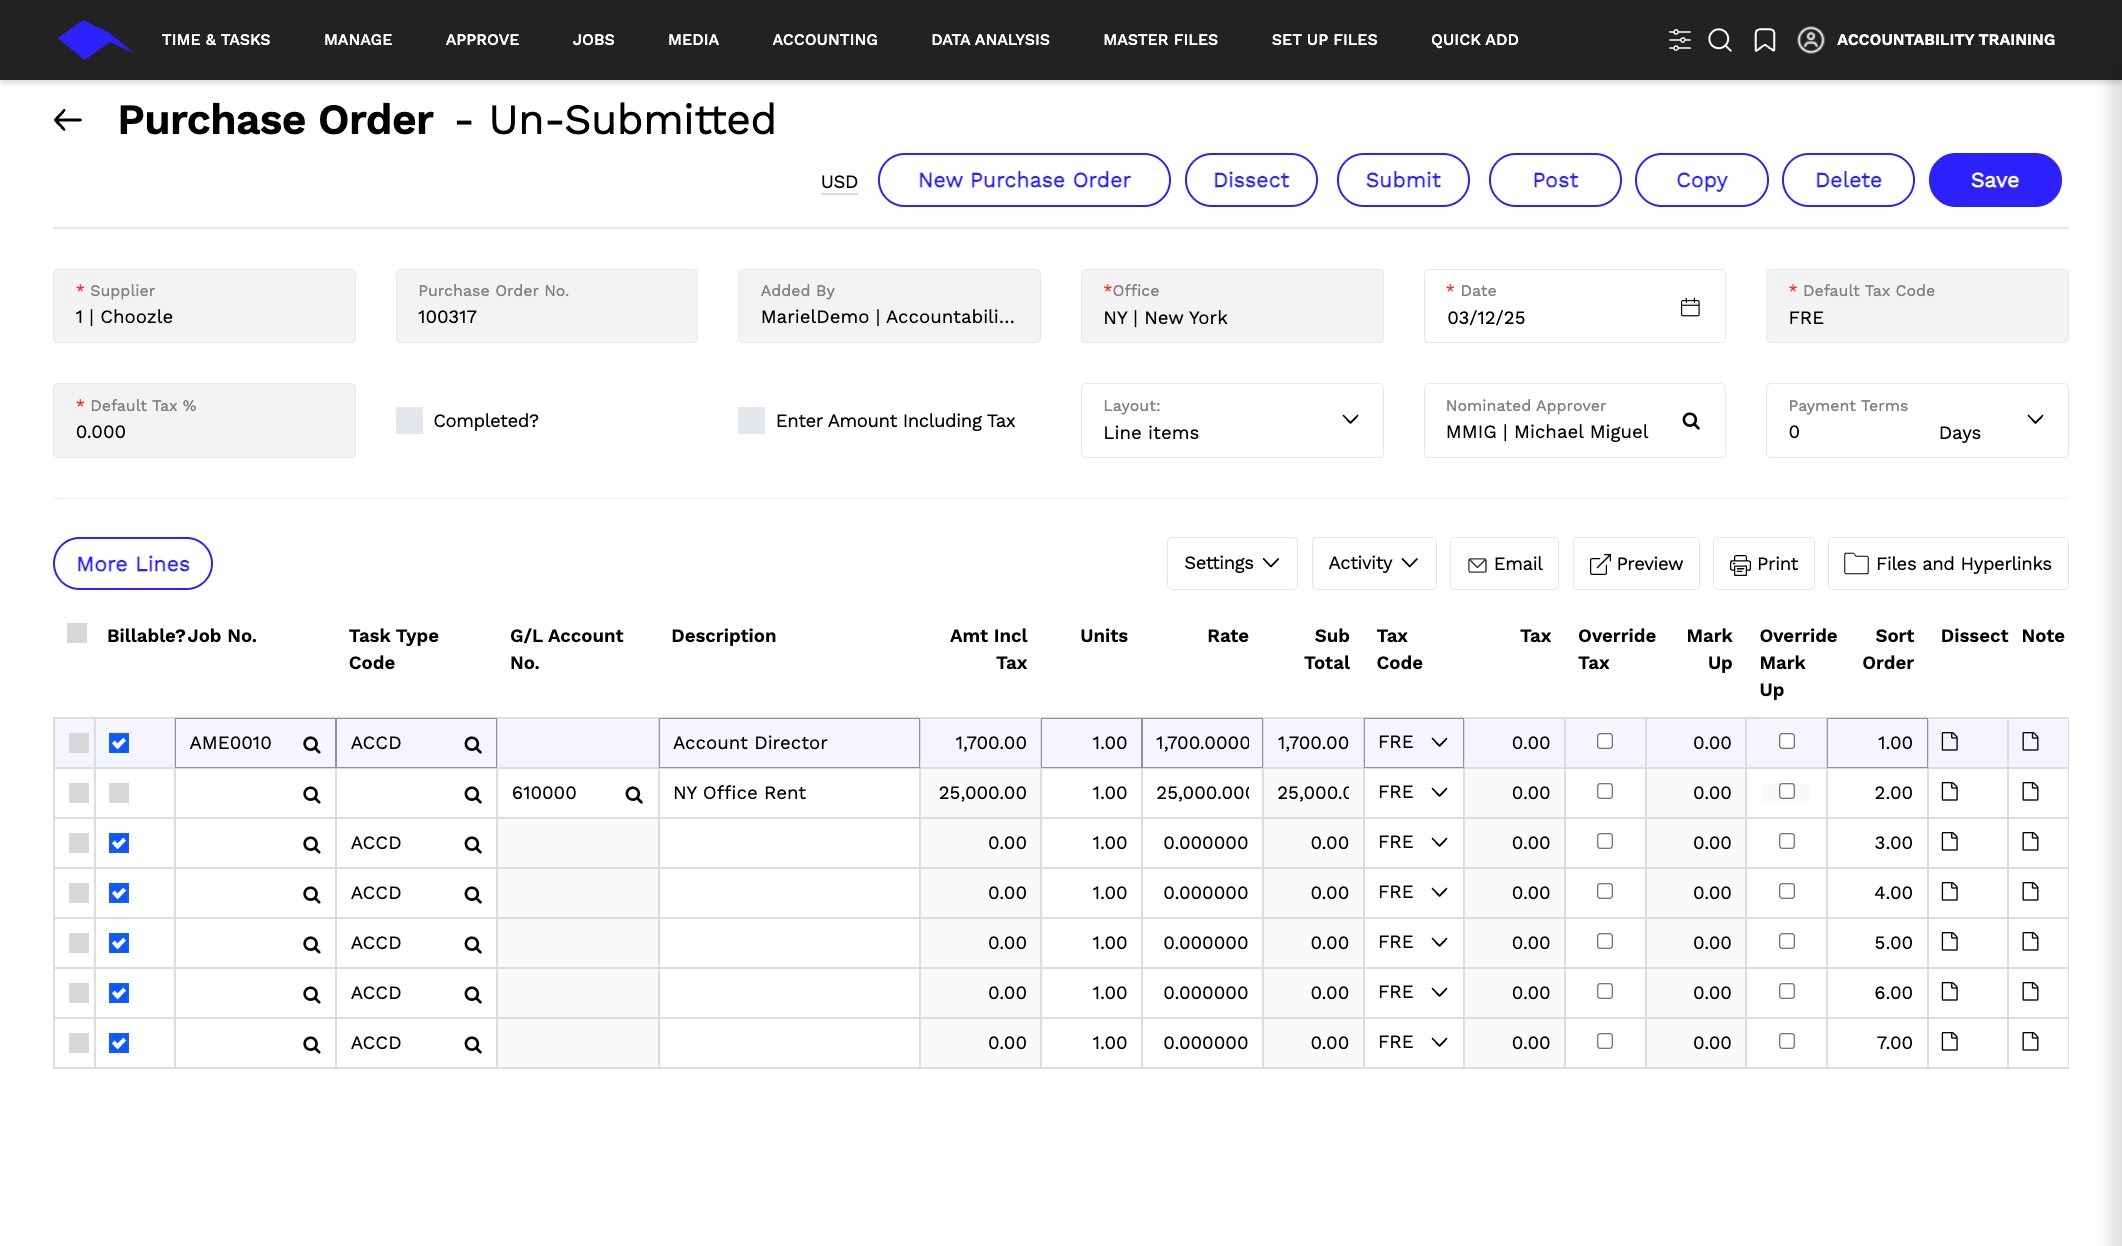This screenshot has width=2122, height=1246.
Task: Search G/L Account 610000 with magnifier
Action: click(x=634, y=794)
